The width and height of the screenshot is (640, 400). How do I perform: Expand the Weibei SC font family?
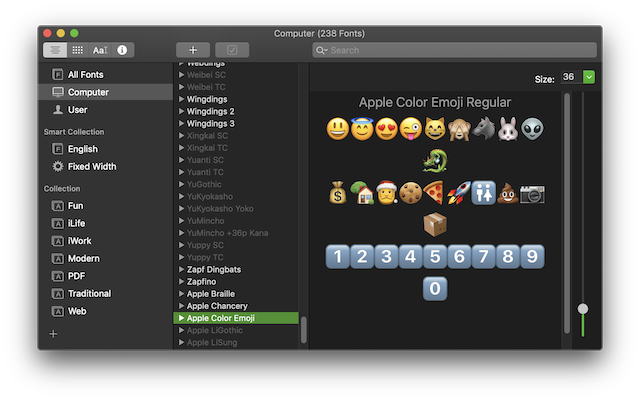(x=182, y=75)
